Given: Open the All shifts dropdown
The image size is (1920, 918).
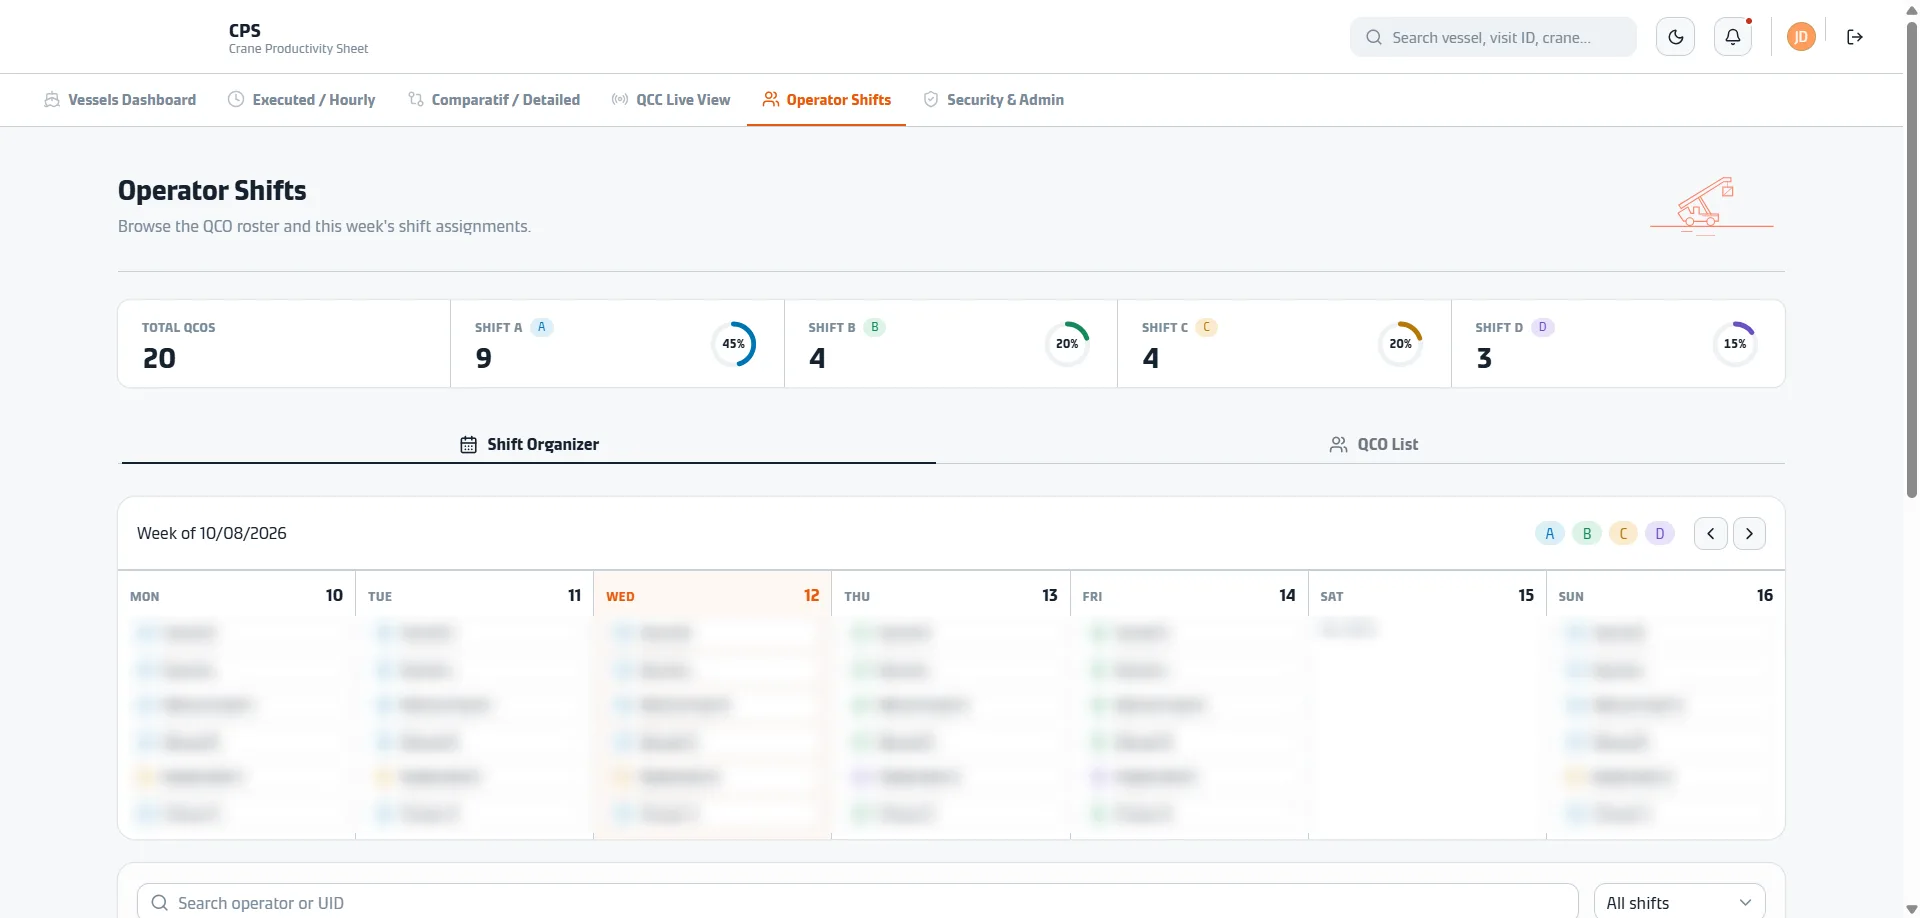Looking at the screenshot, I should [x=1680, y=903].
